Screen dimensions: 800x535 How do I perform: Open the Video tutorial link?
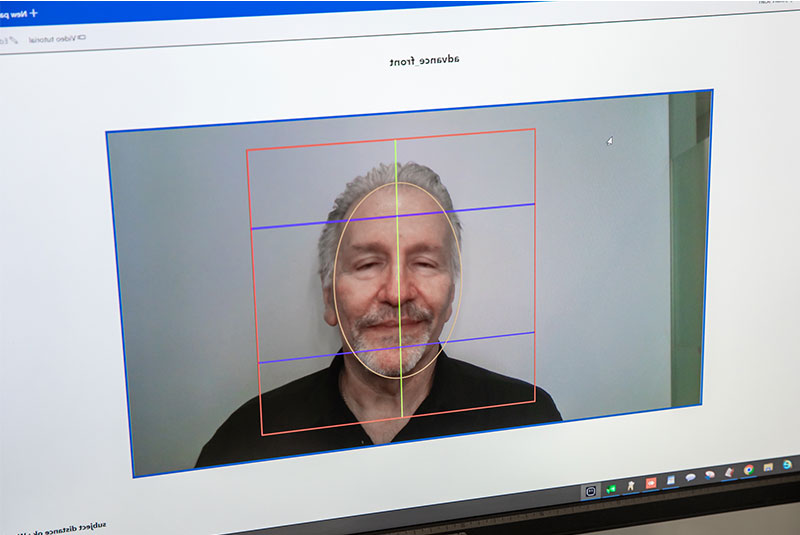tap(52, 39)
